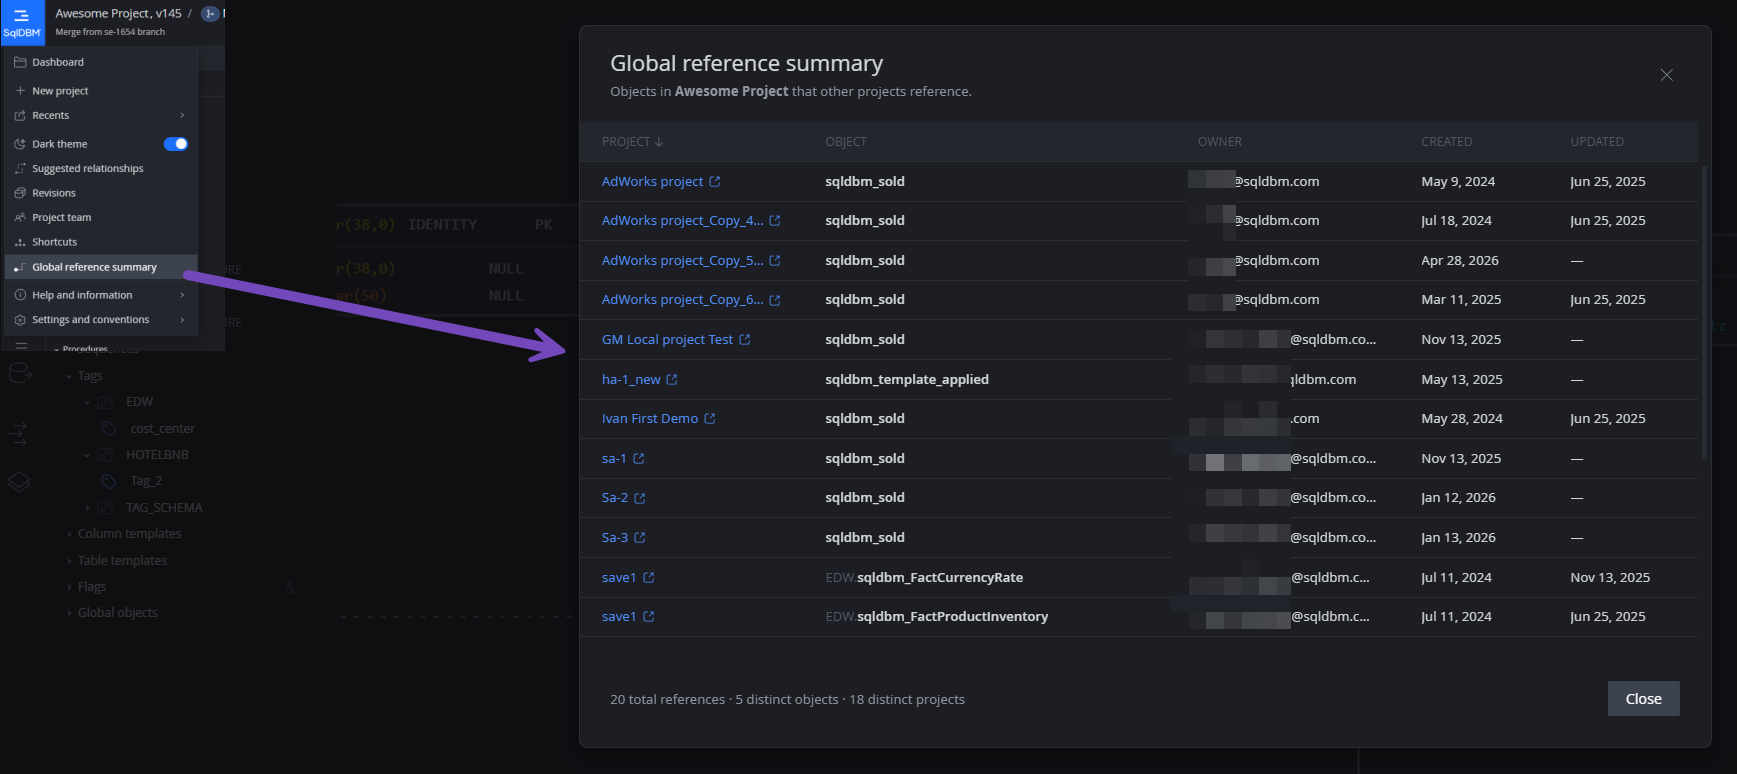Click the tag icon beside Tag_2
This screenshot has width=1737, height=774.
click(x=109, y=481)
